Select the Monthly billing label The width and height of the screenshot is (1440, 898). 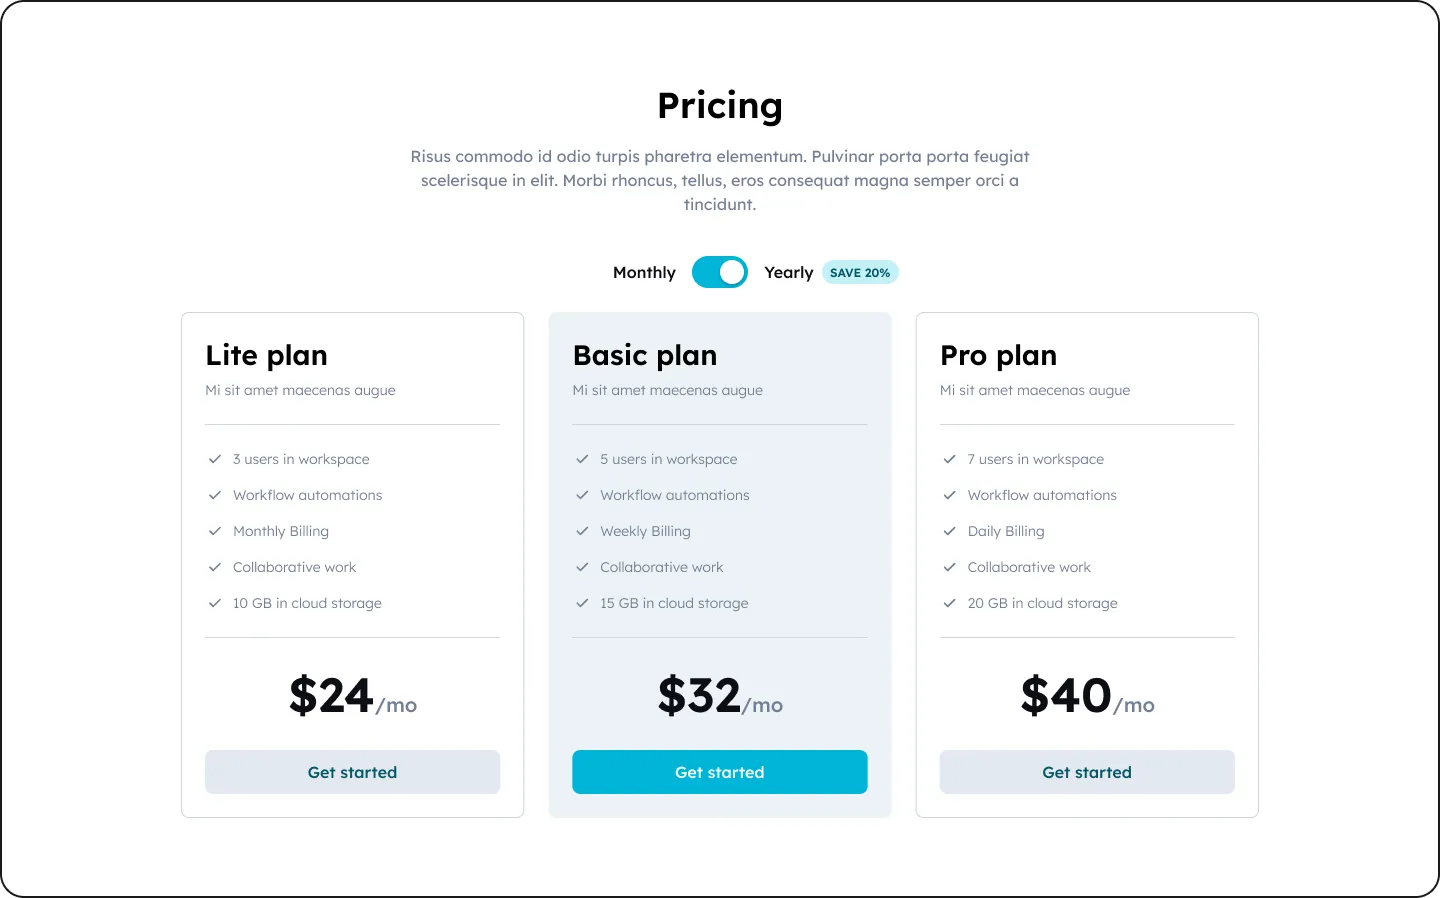point(644,272)
